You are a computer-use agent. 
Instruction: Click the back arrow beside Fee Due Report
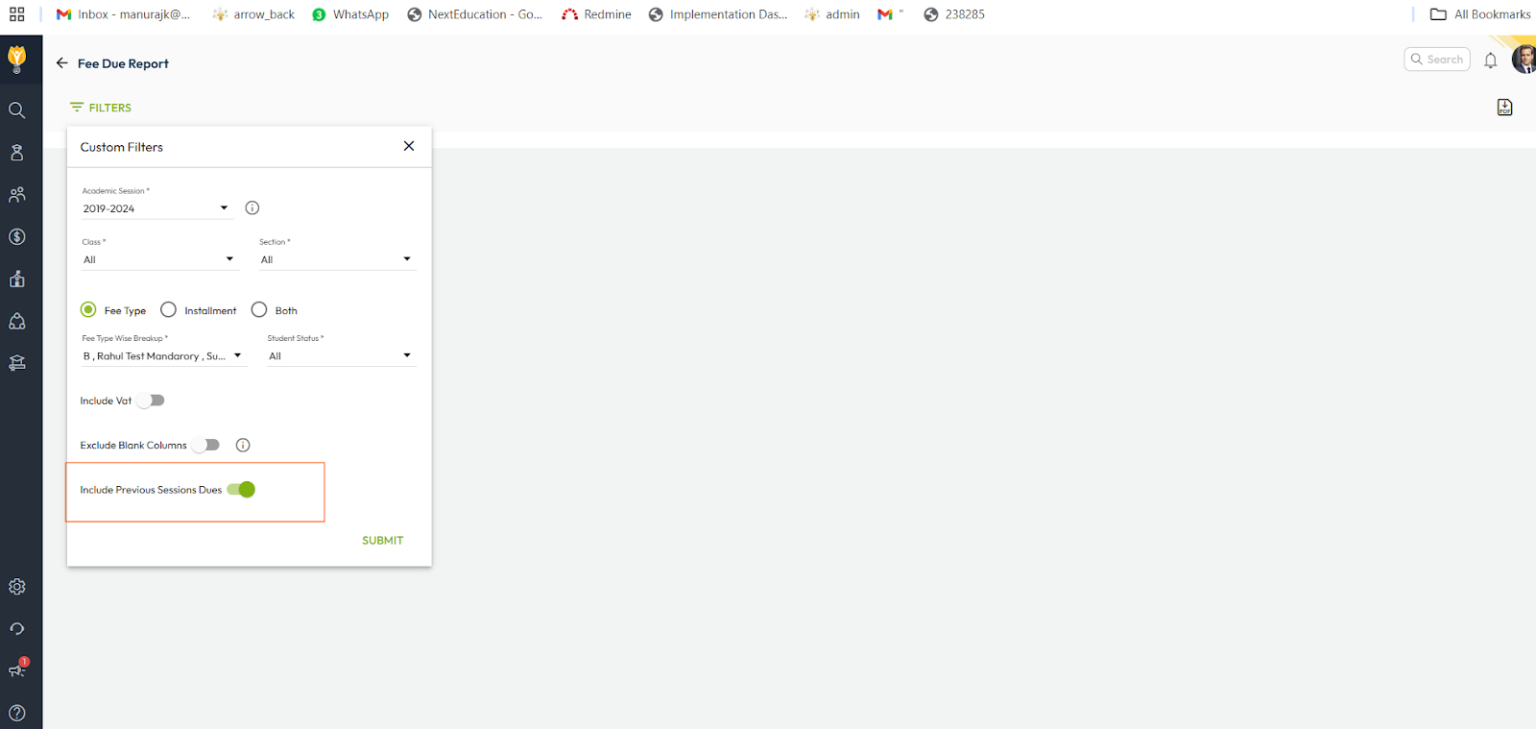click(x=62, y=63)
